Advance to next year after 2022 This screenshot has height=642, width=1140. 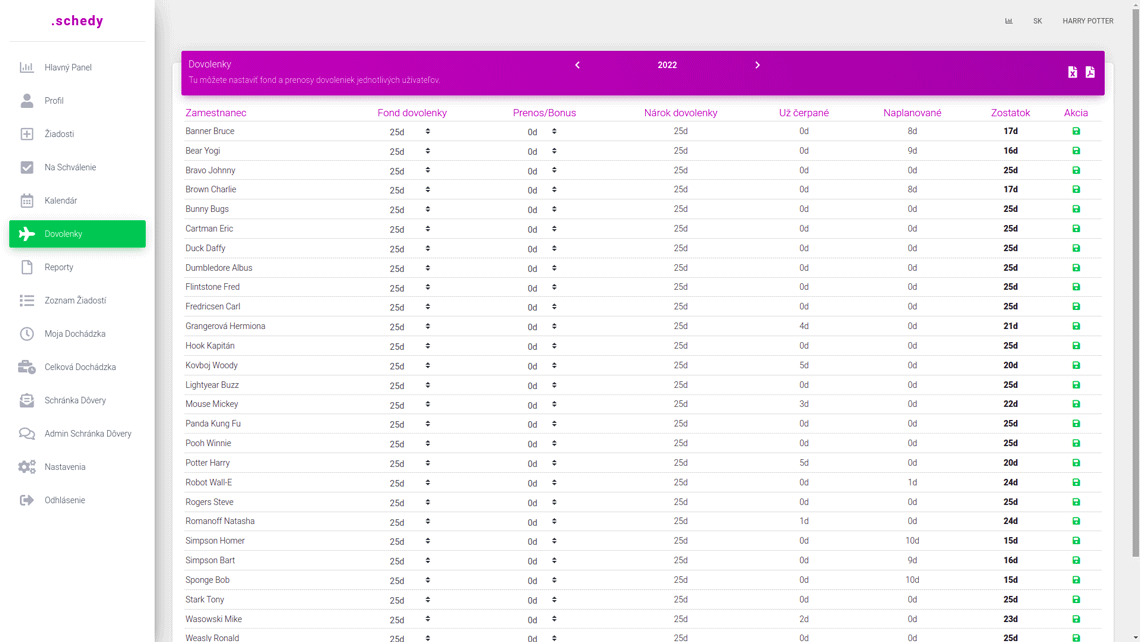(x=757, y=65)
